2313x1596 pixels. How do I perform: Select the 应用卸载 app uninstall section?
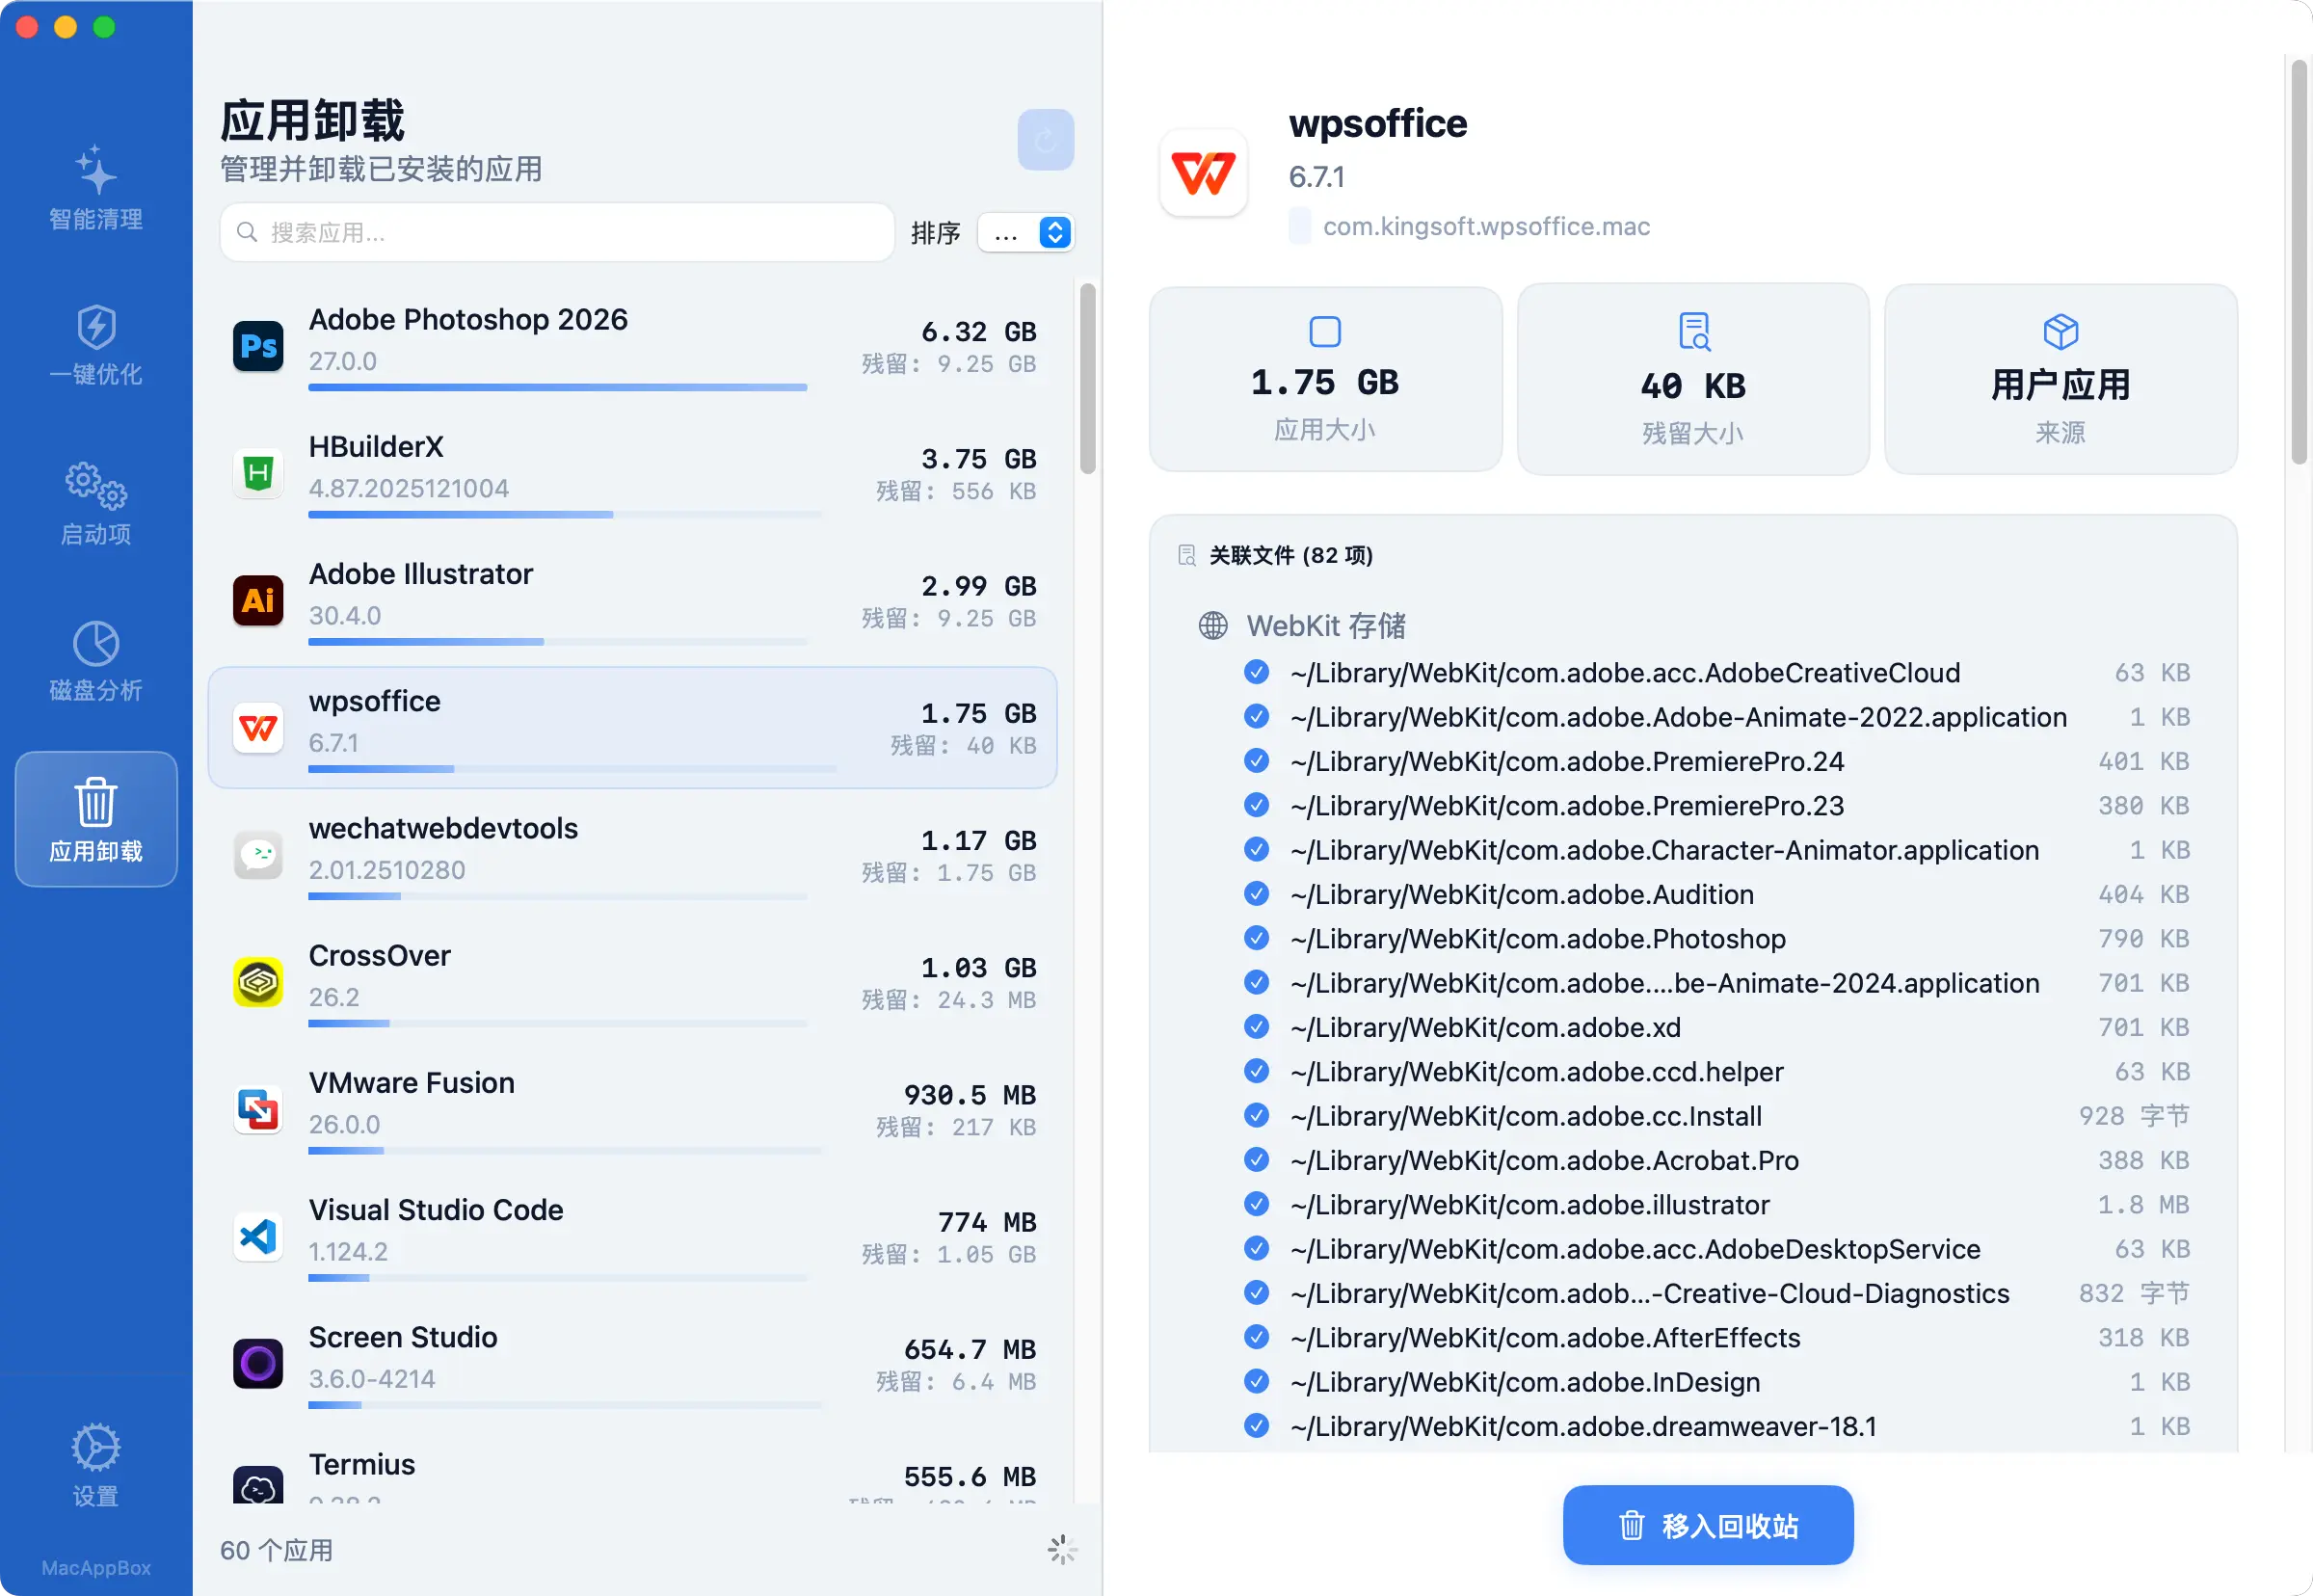pyautogui.click(x=96, y=819)
